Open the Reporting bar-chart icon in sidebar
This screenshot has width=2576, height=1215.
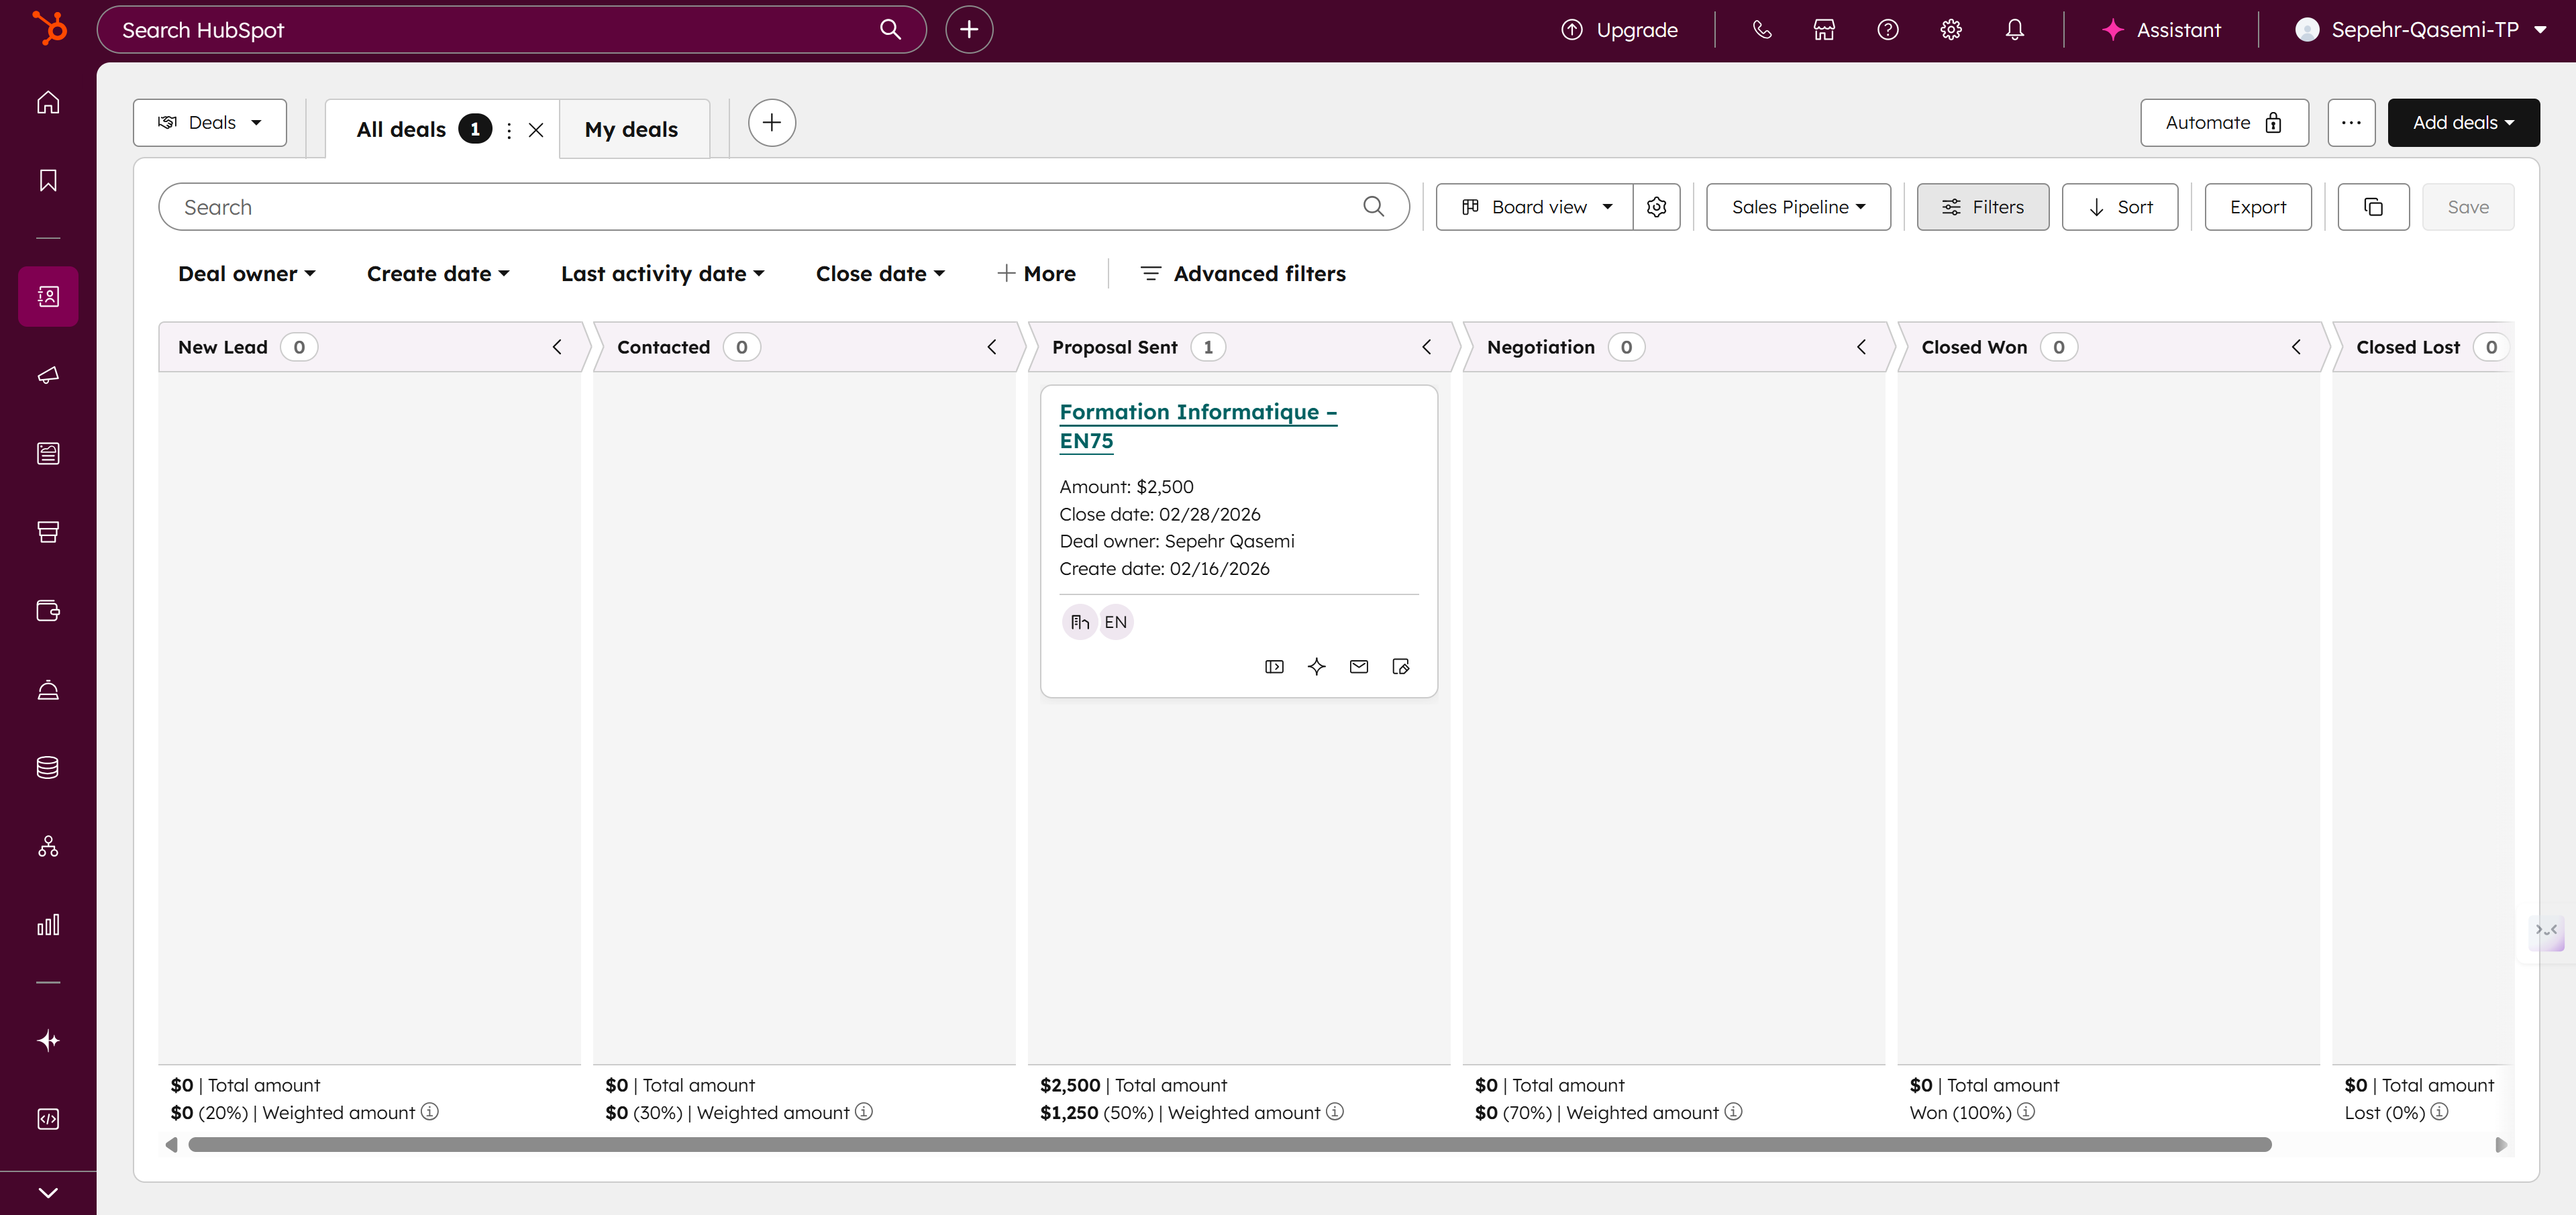coord(47,924)
